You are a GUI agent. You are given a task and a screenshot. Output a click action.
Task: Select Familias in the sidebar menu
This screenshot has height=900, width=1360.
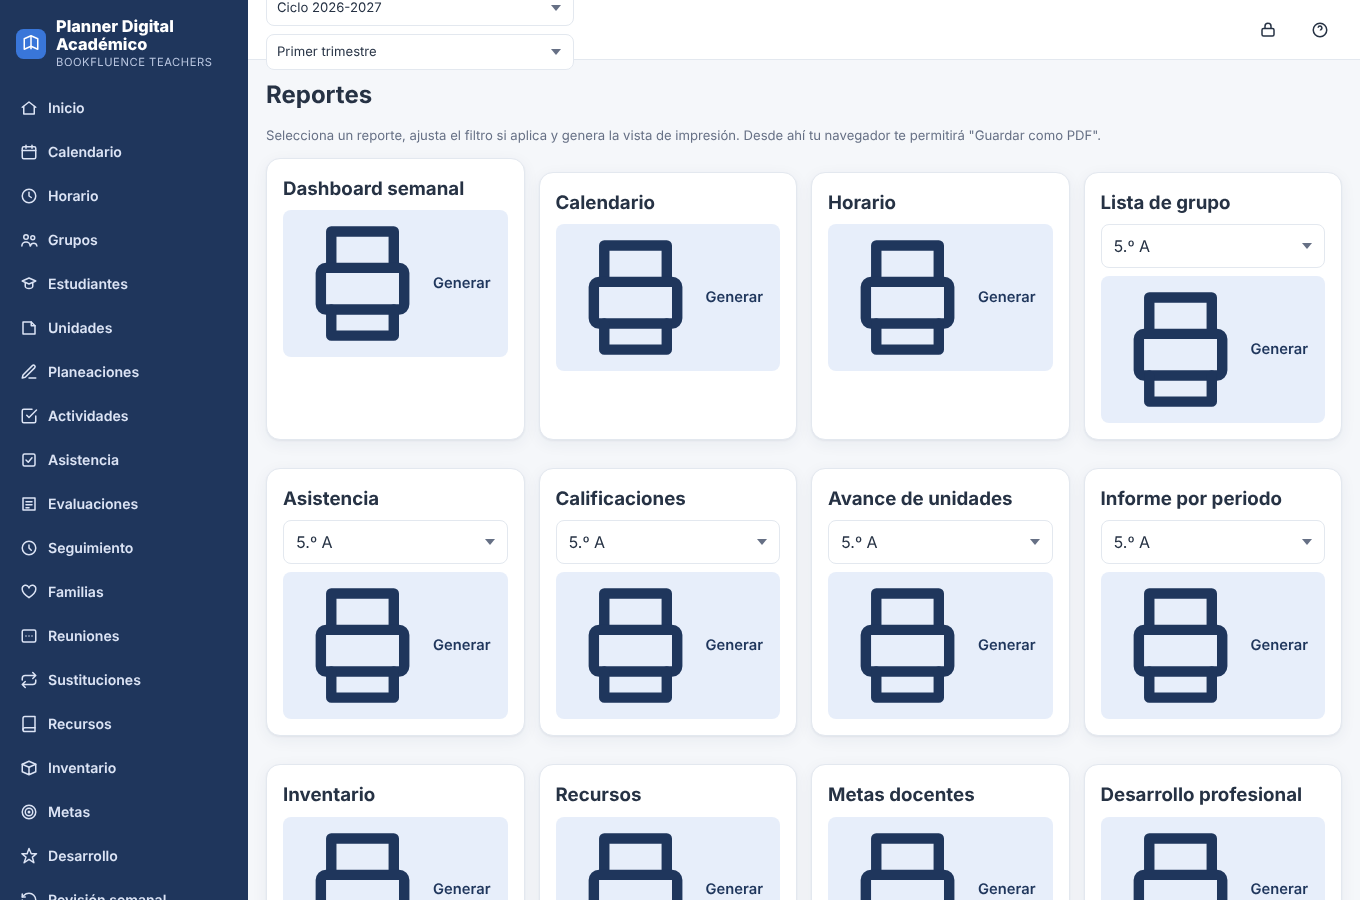click(x=124, y=592)
